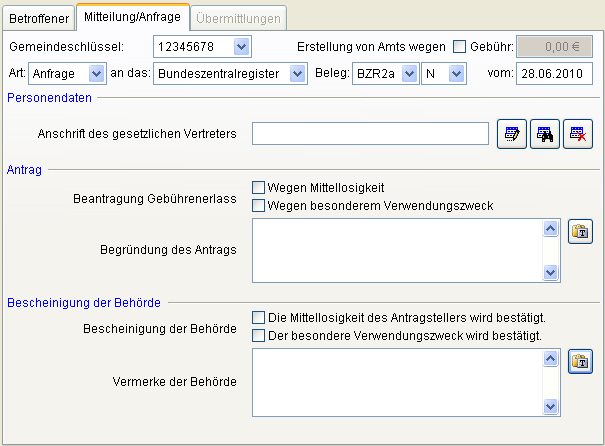Expand the Bundeszentralregister dropdown
Screen dimensions: 605x446
pyautogui.click(x=296, y=73)
